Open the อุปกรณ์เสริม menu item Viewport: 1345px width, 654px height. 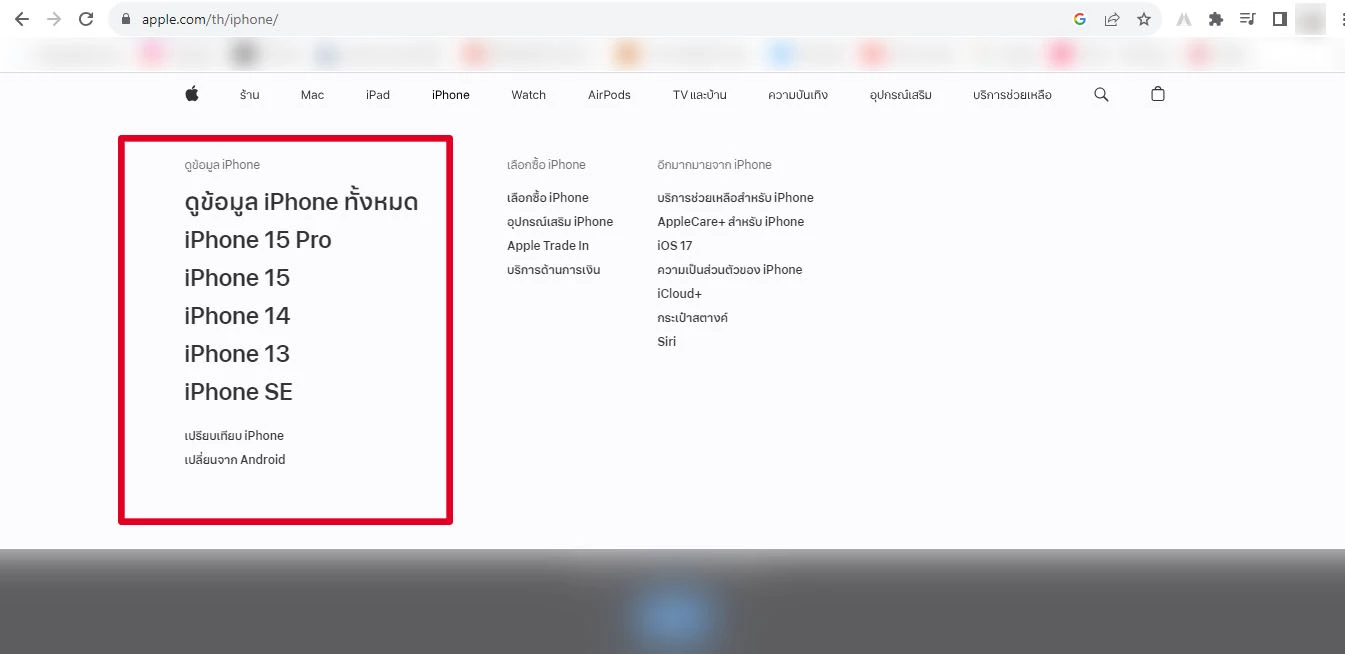pos(901,95)
